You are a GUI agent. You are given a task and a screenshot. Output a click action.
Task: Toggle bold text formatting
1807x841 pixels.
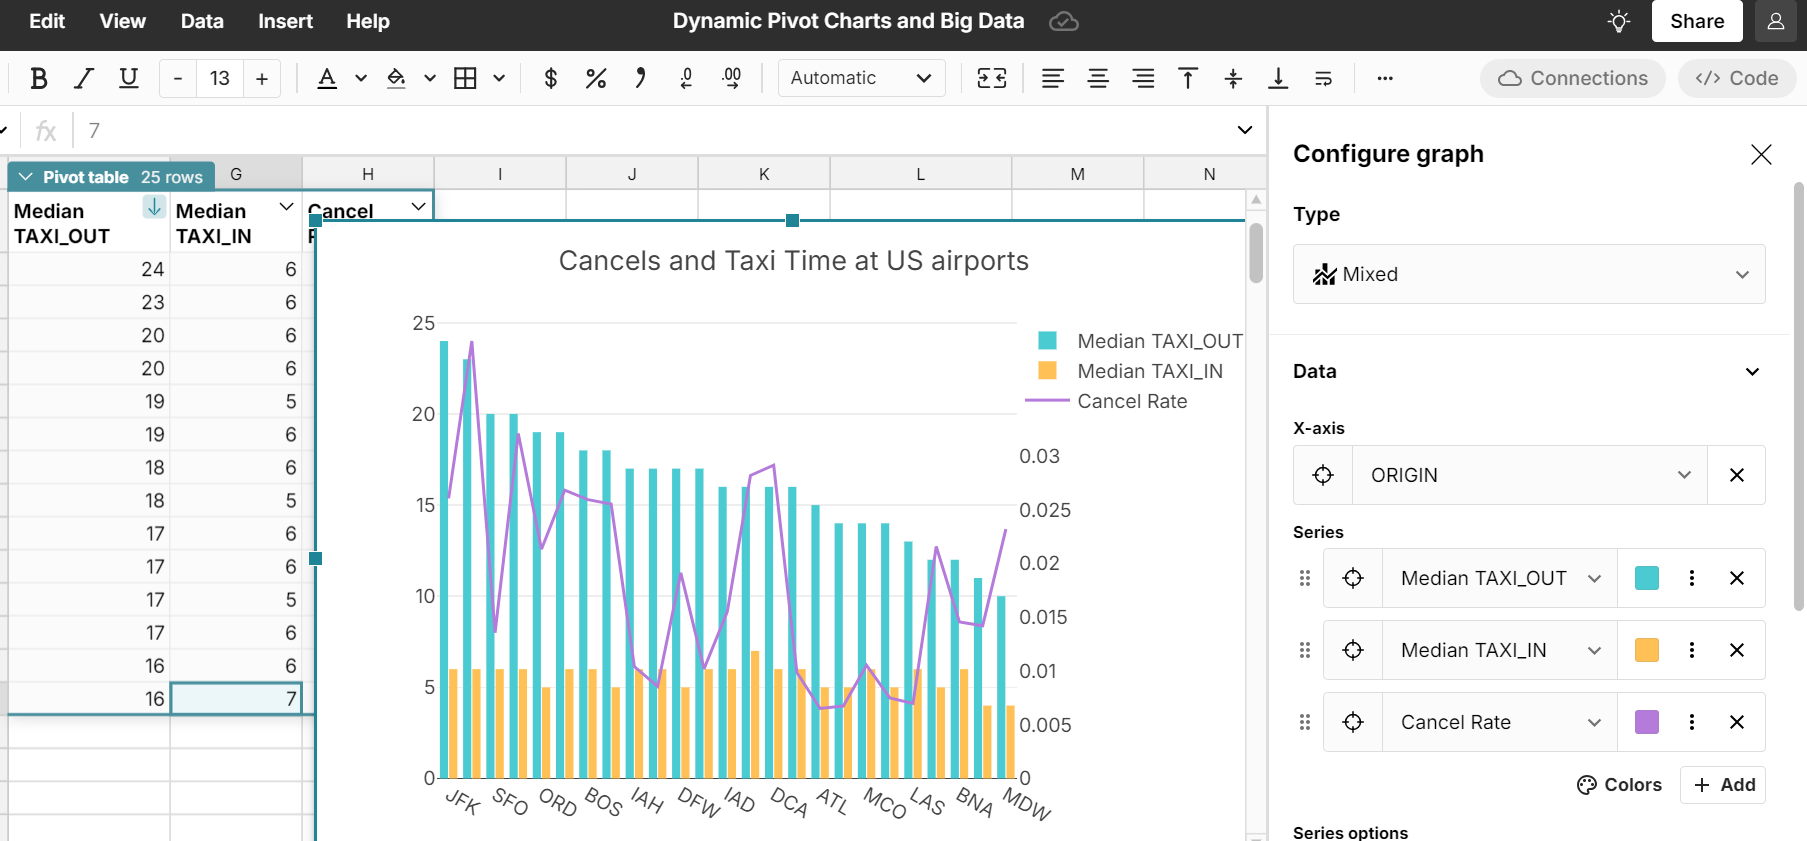click(x=39, y=78)
